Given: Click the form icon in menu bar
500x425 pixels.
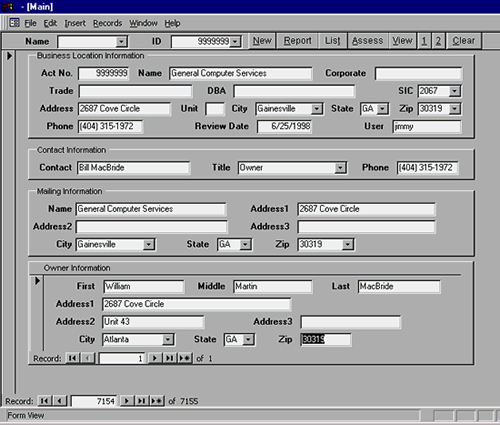Looking at the screenshot, I should pos(14,23).
